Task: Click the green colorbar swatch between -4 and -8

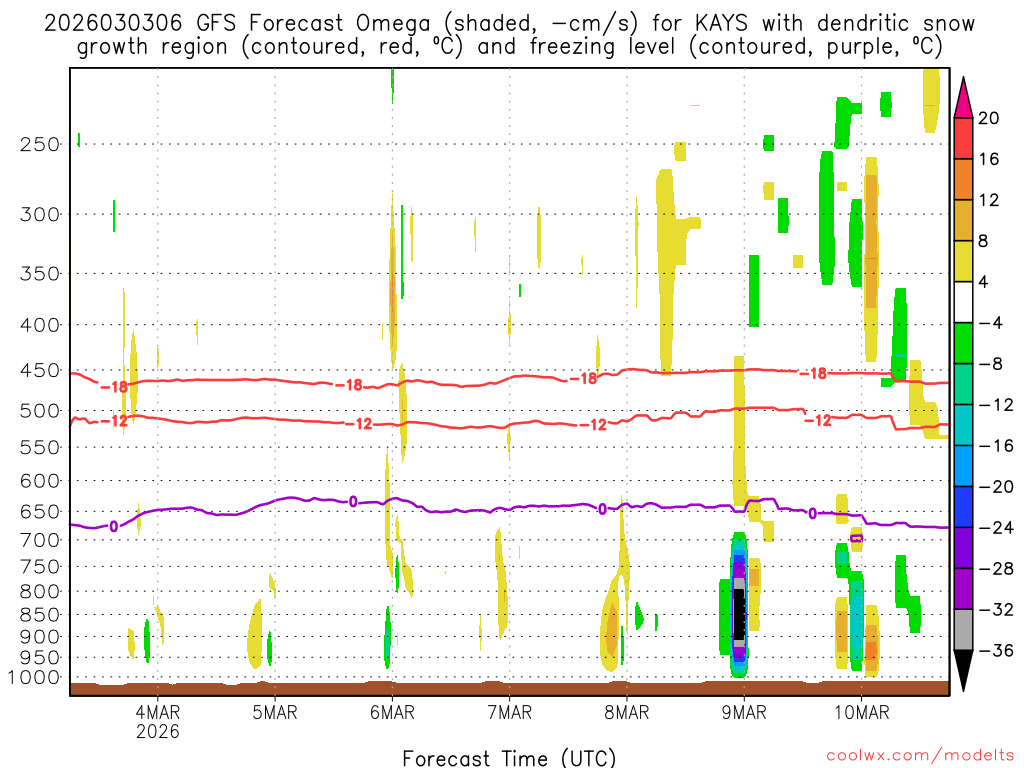Action: point(963,344)
